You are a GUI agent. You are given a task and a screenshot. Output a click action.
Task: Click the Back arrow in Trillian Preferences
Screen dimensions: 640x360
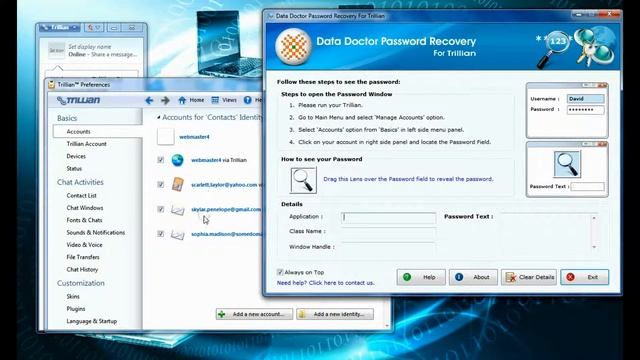pyautogui.click(x=149, y=100)
